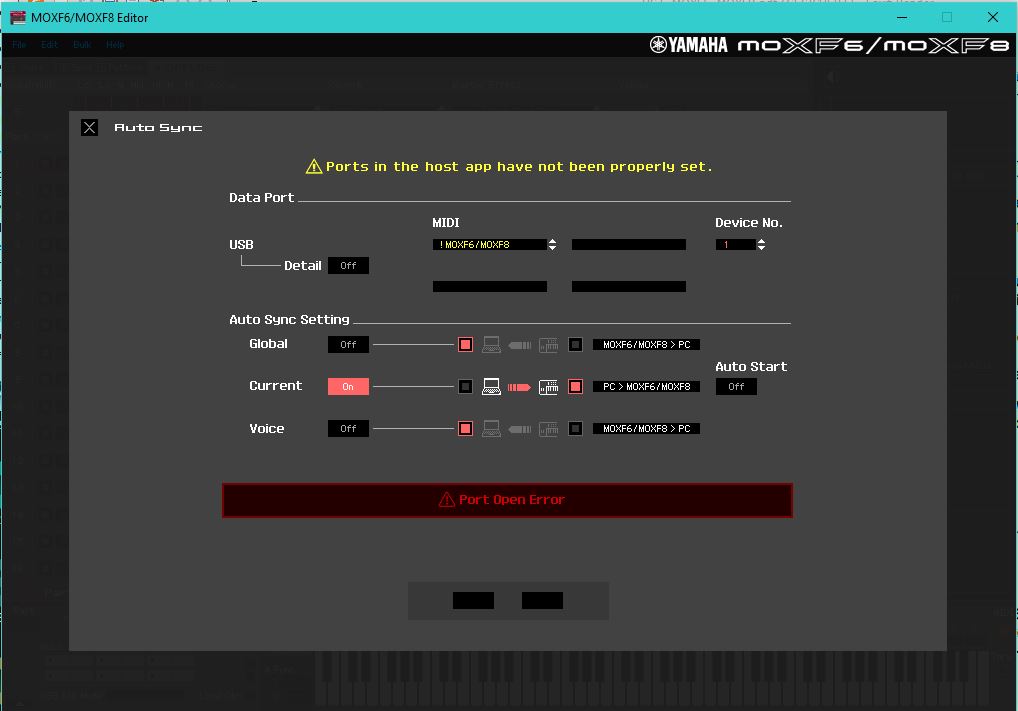Click Device No. stepper arrows
This screenshot has height=711, width=1018.
click(762, 245)
